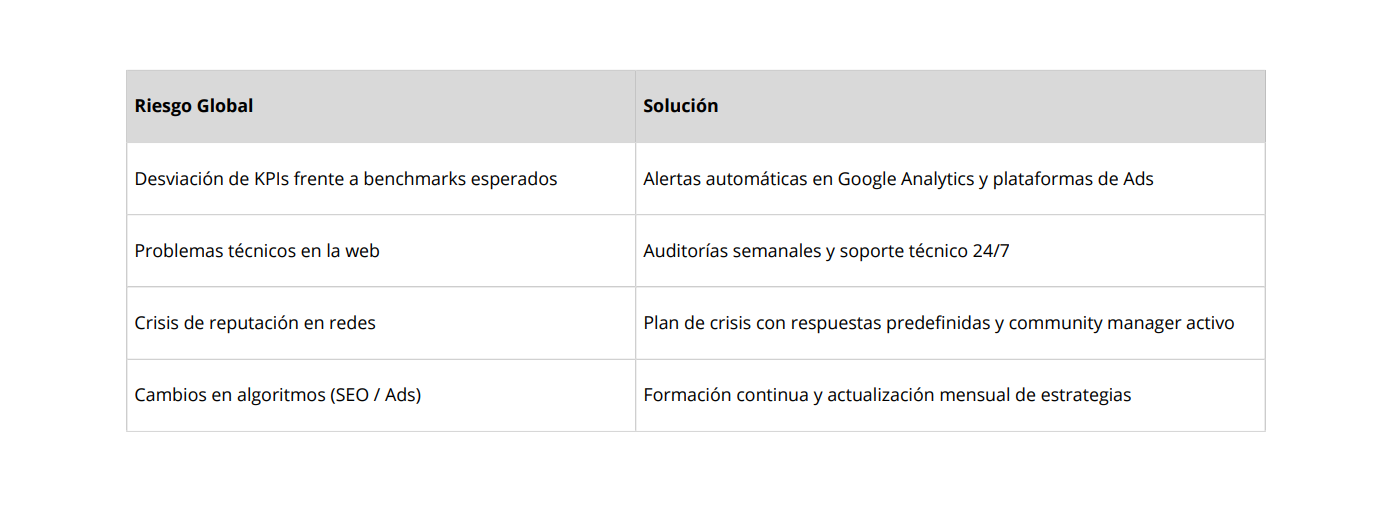This screenshot has height=512, width=1398.
Task: Select the 'Plan de crisis' solution cell
Action: (938, 323)
